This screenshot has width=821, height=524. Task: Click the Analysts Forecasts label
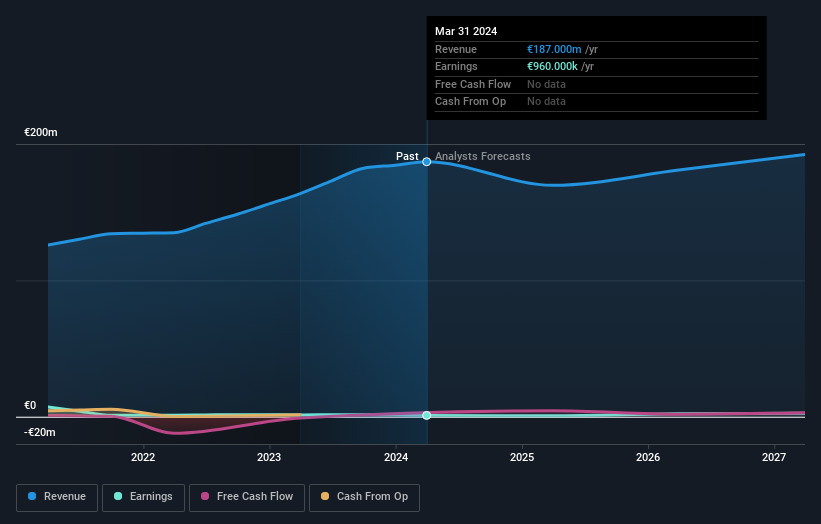coord(483,157)
